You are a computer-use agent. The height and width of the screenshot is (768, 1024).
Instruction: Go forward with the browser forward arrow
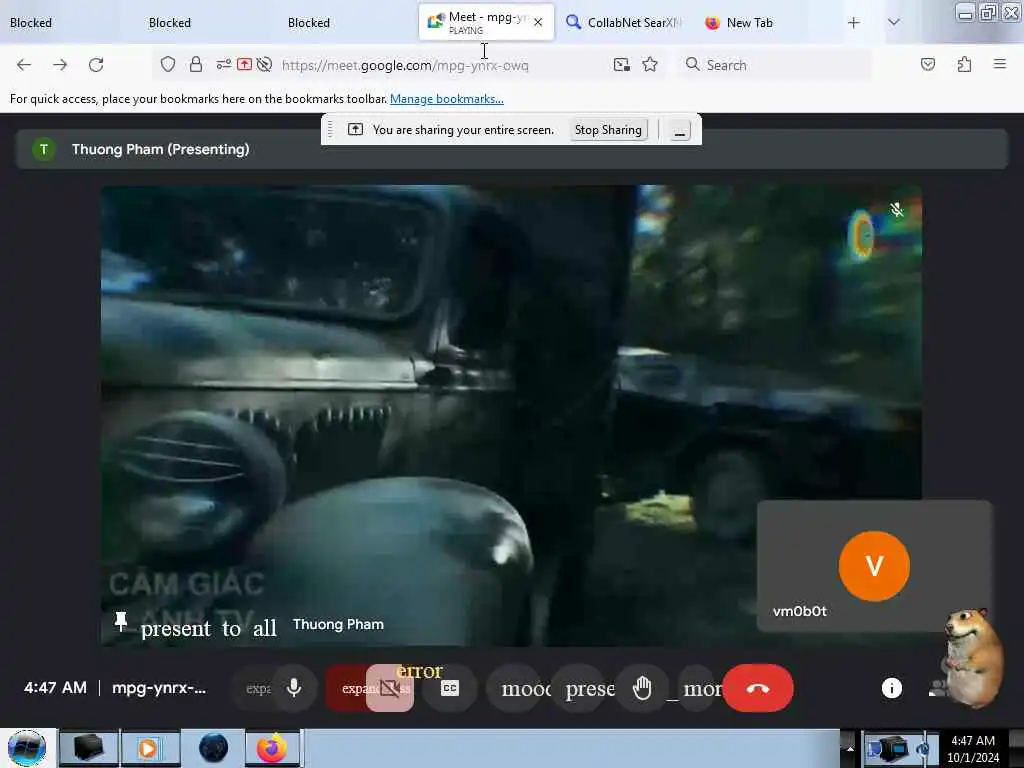(60, 65)
